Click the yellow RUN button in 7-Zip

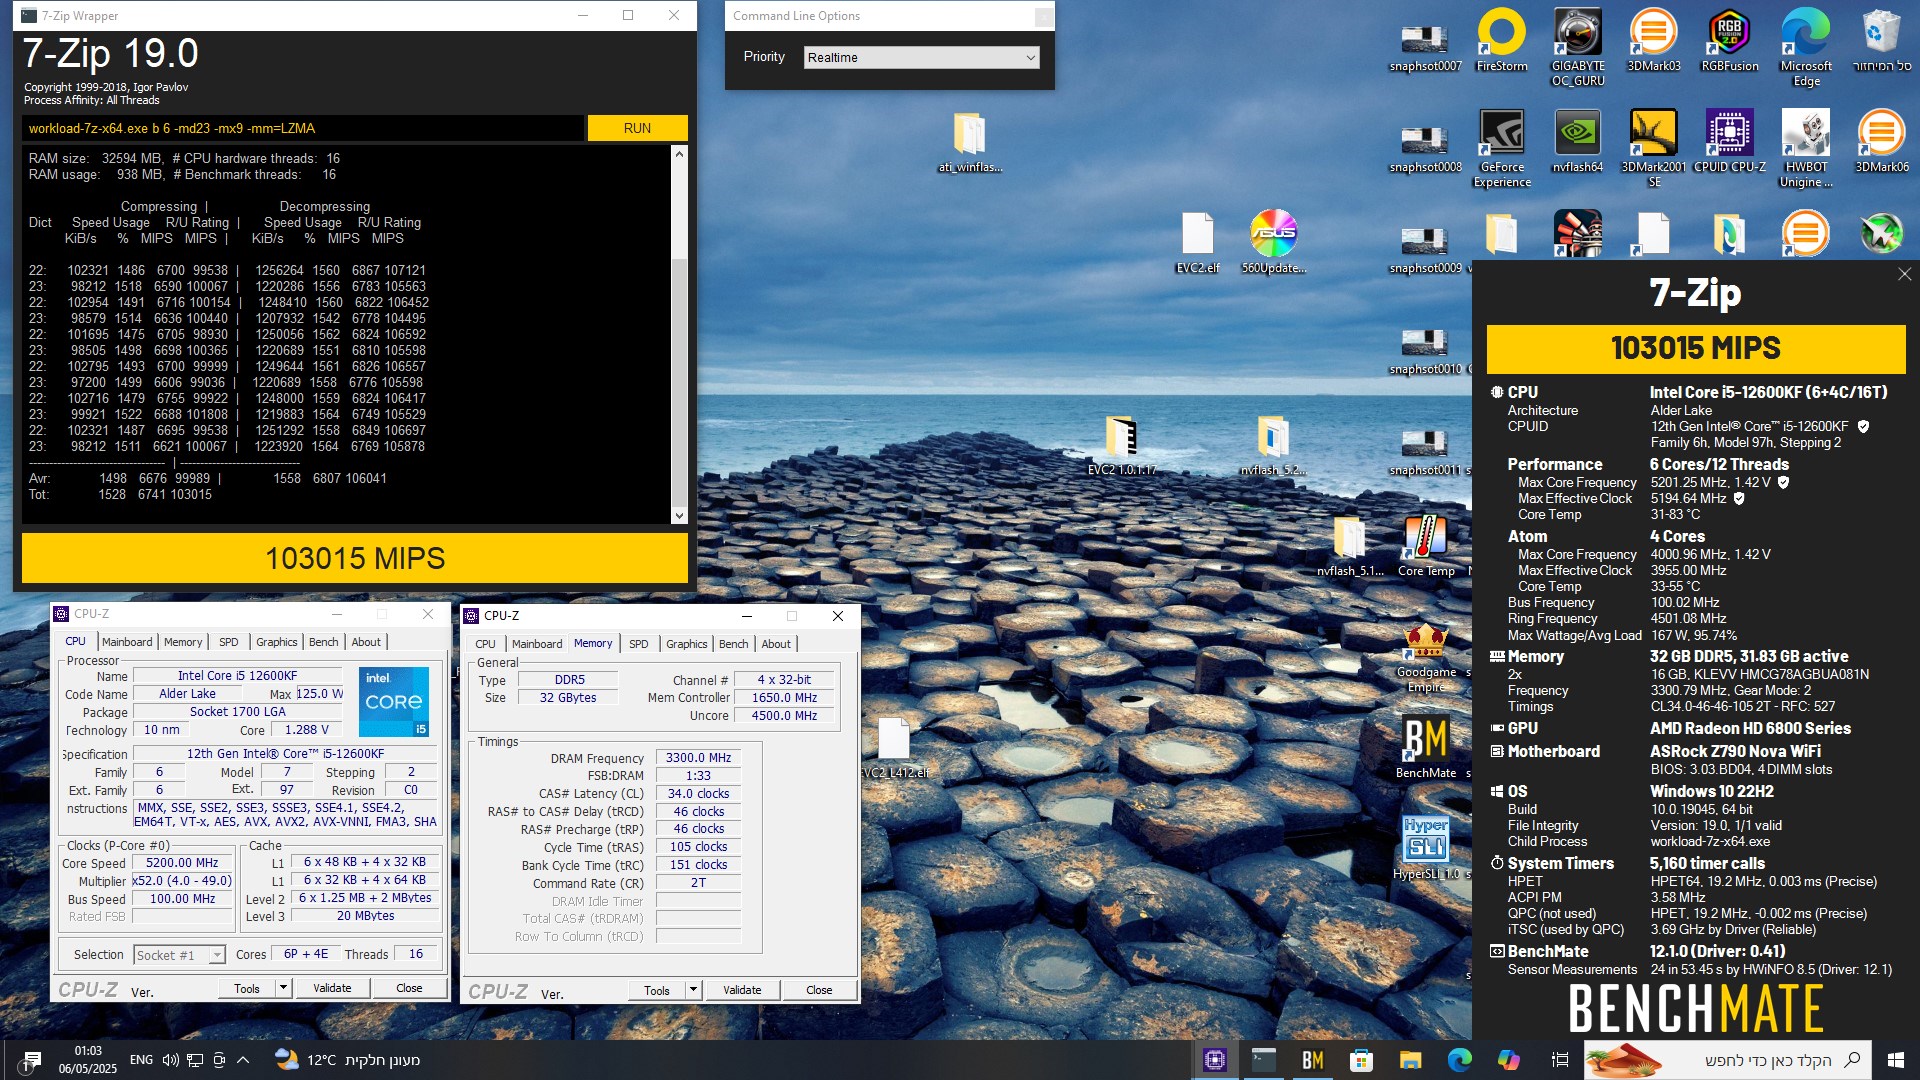point(637,128)
